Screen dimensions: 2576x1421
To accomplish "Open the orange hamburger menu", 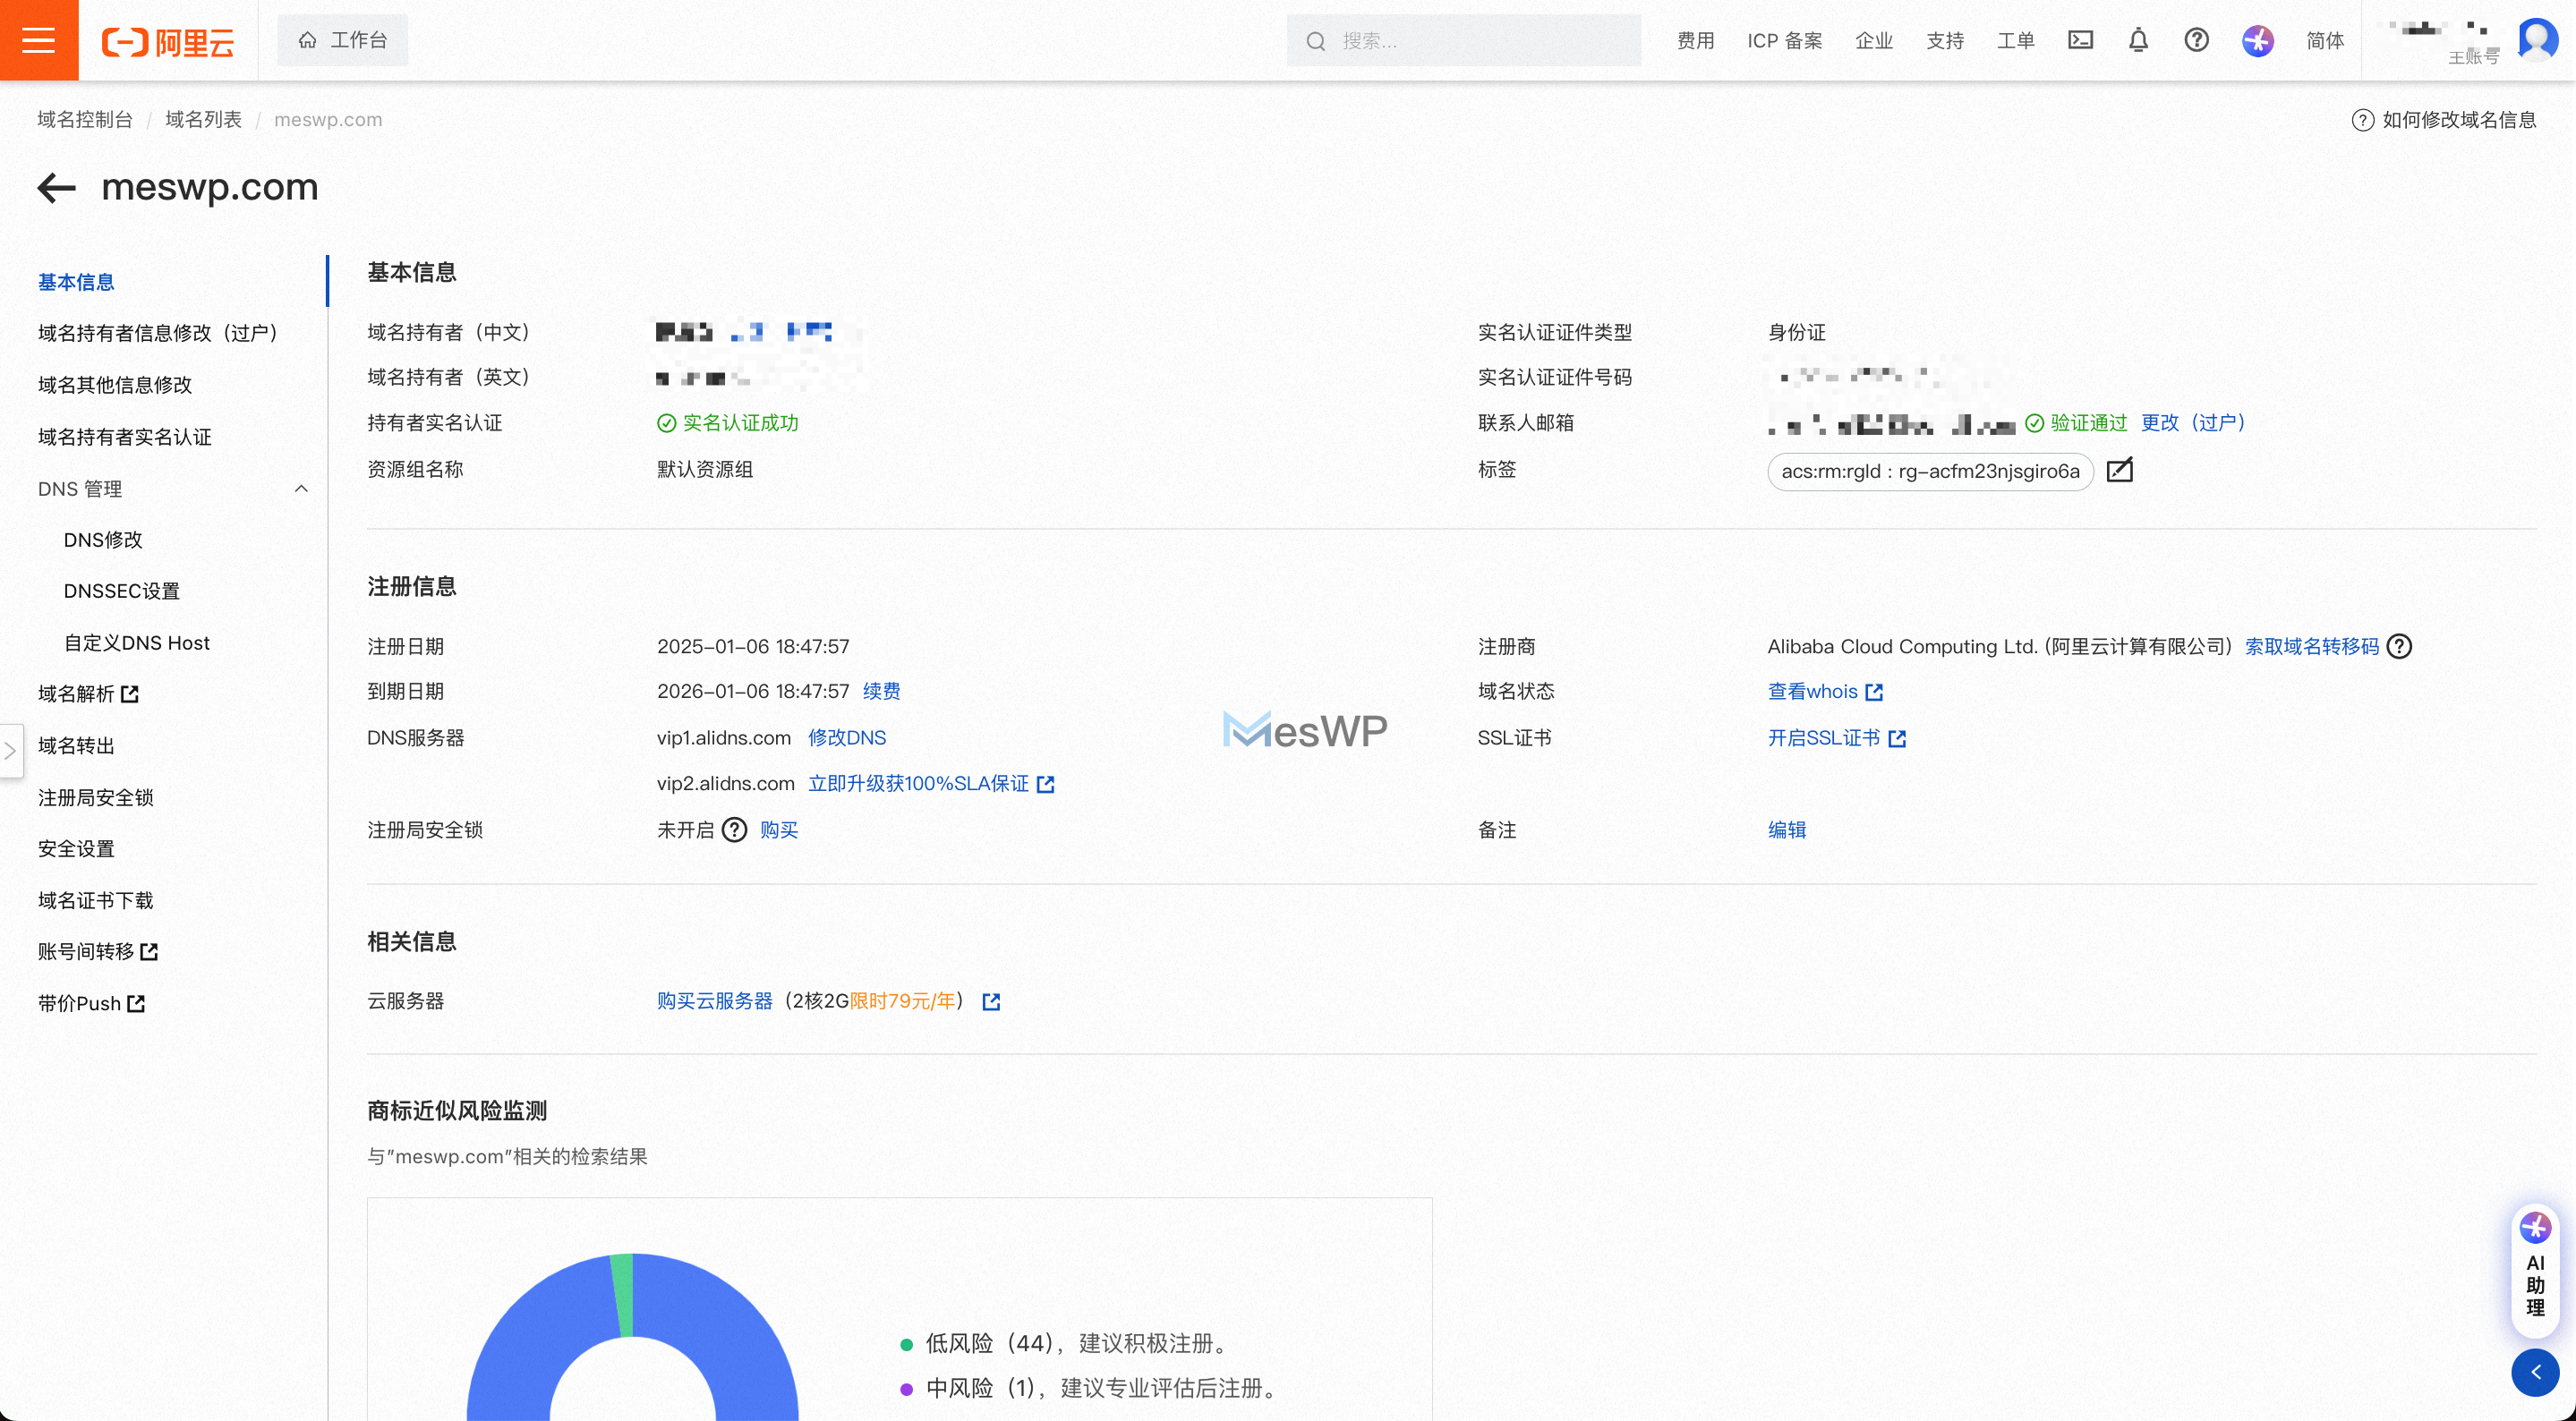I will 39,40.
